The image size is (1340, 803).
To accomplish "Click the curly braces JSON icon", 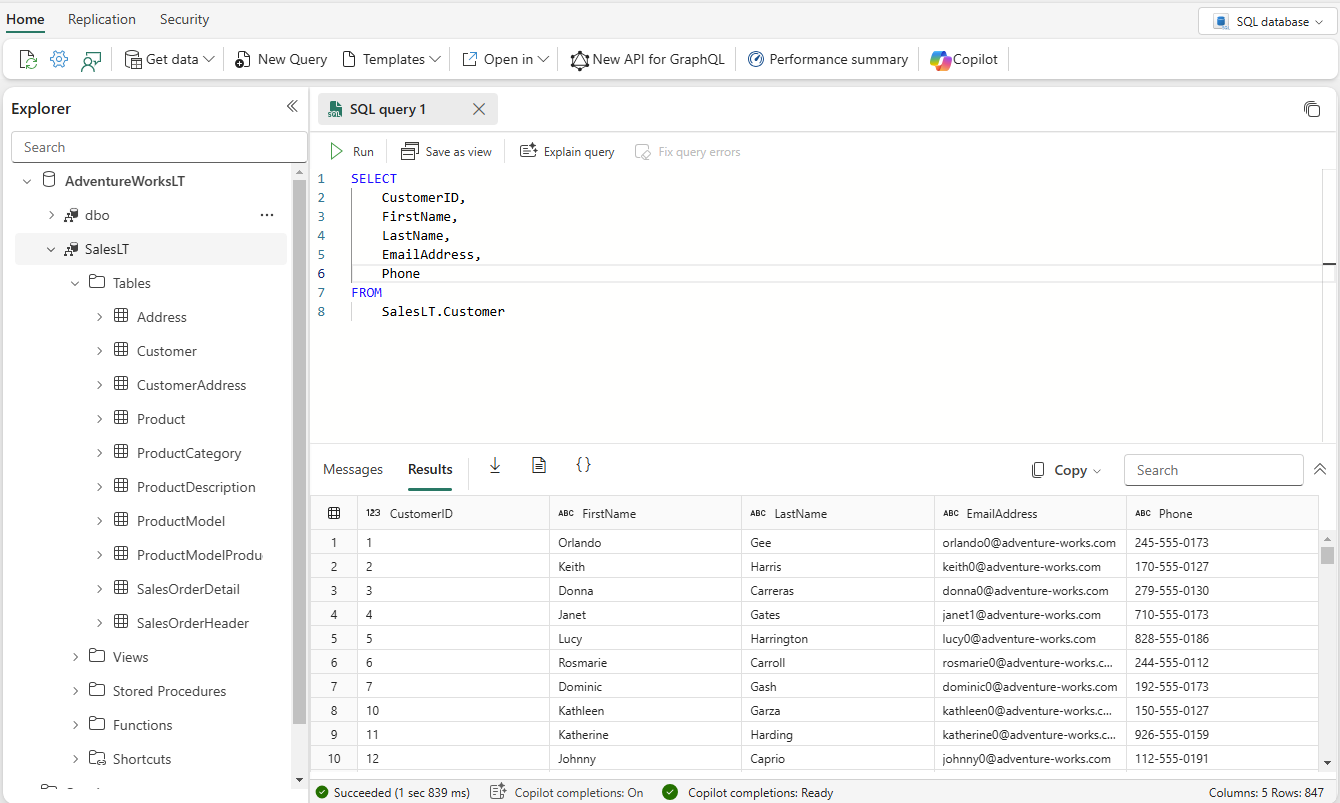I will tap(584, 465).
